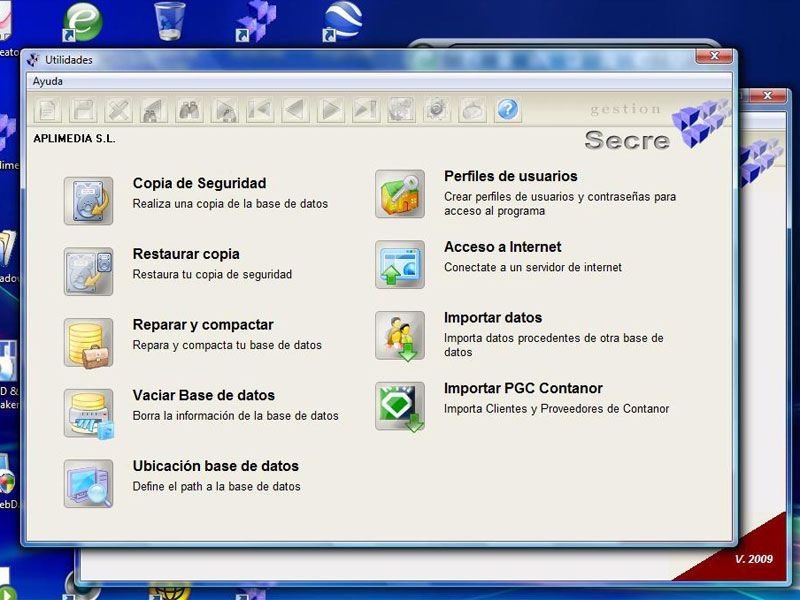Open the blue question mark help icon

click(508, 110)
